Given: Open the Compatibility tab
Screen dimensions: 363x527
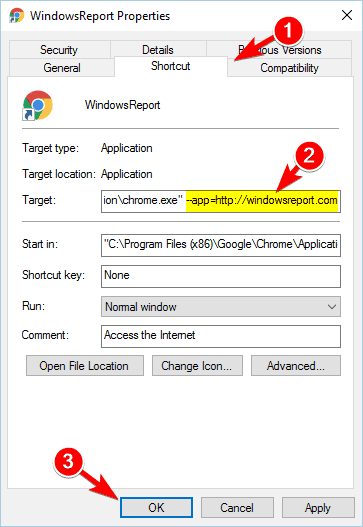Looking at the screenshot, I should [x=289, y=68].
